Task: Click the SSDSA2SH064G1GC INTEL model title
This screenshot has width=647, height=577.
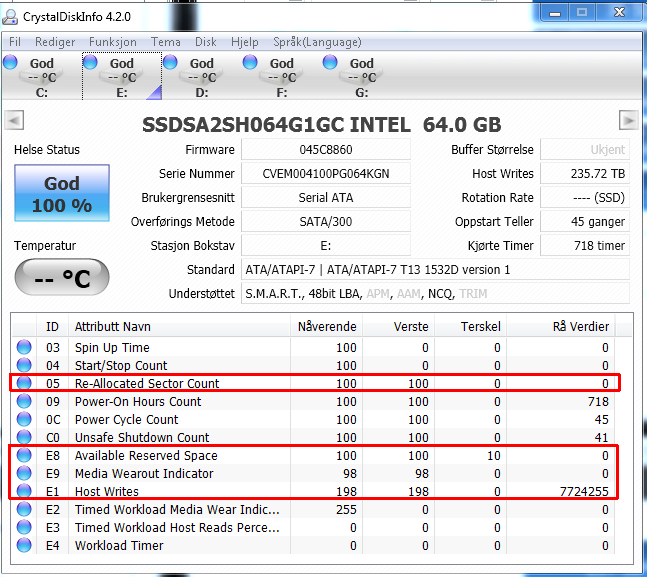Action: pos(276,125)
